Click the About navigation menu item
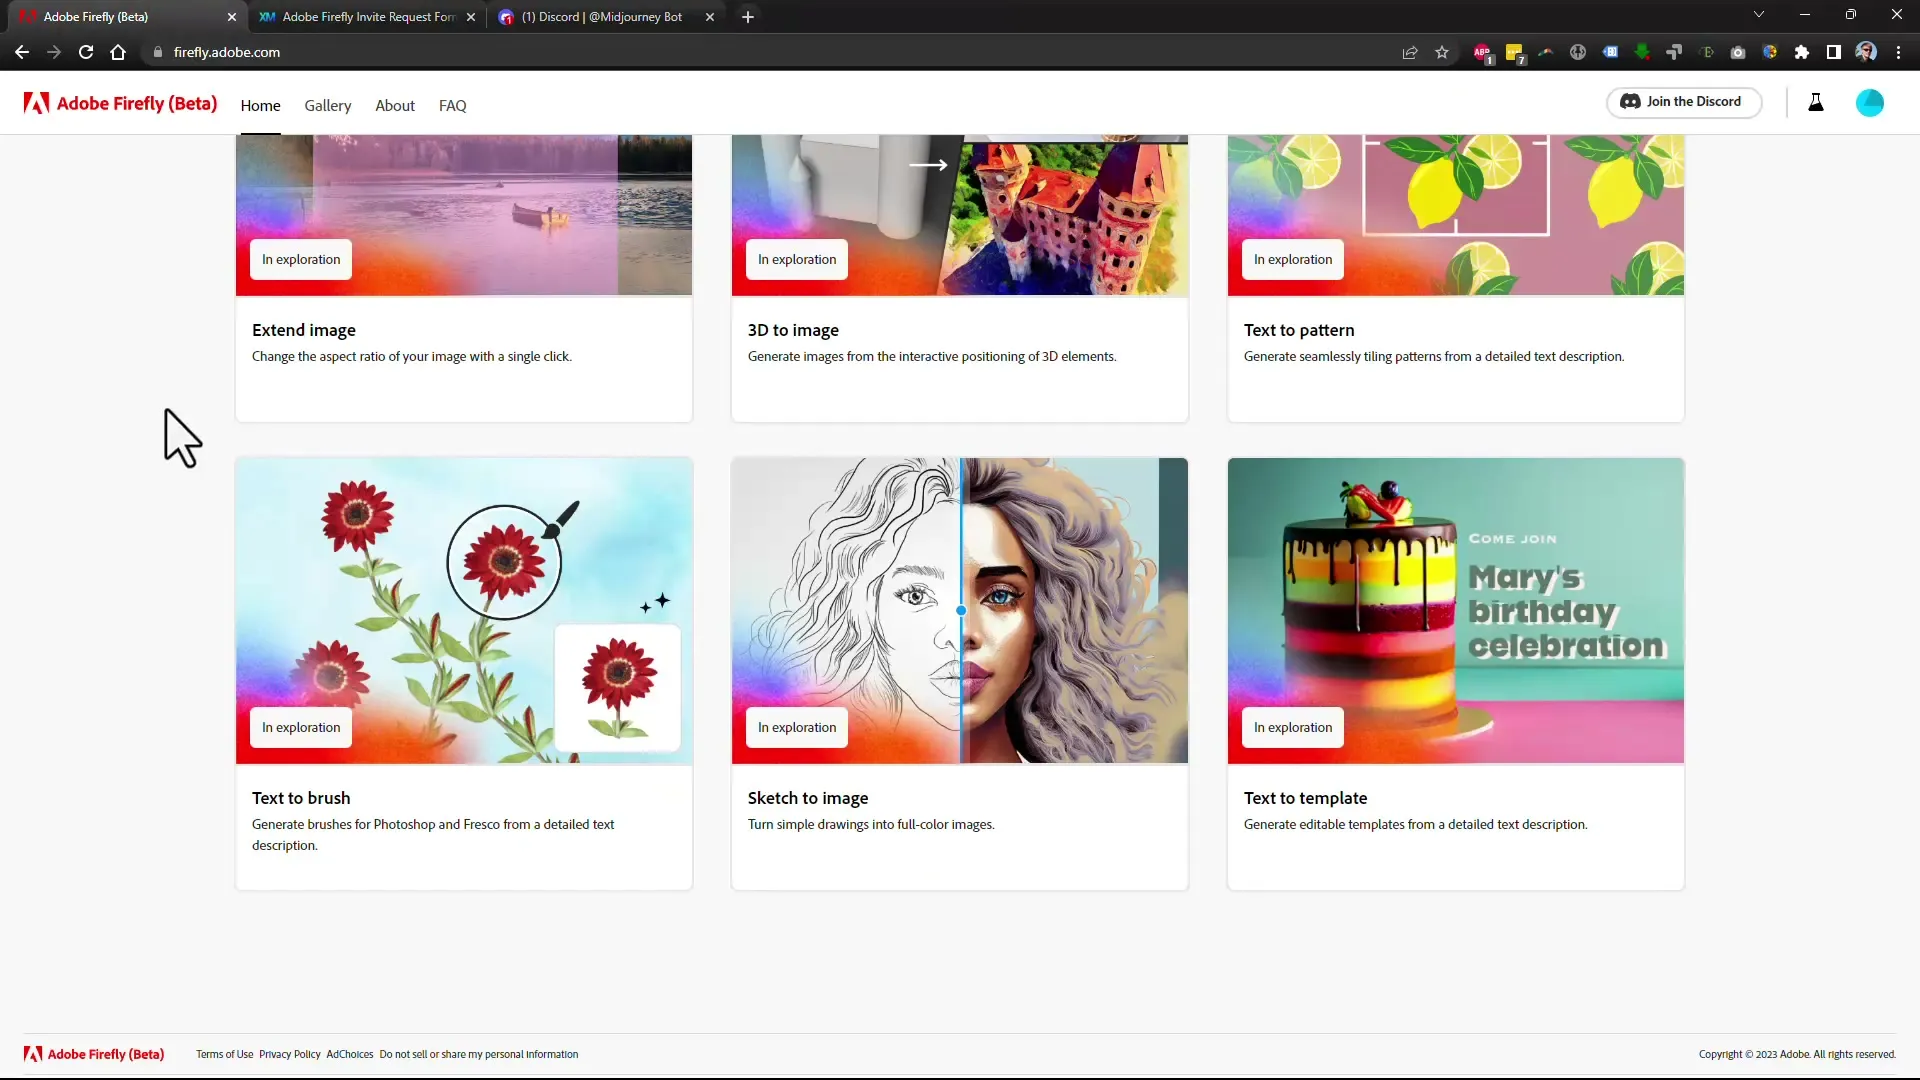Image resolution: width=1920 pixels, height=1080 pixels. (394, 105)
